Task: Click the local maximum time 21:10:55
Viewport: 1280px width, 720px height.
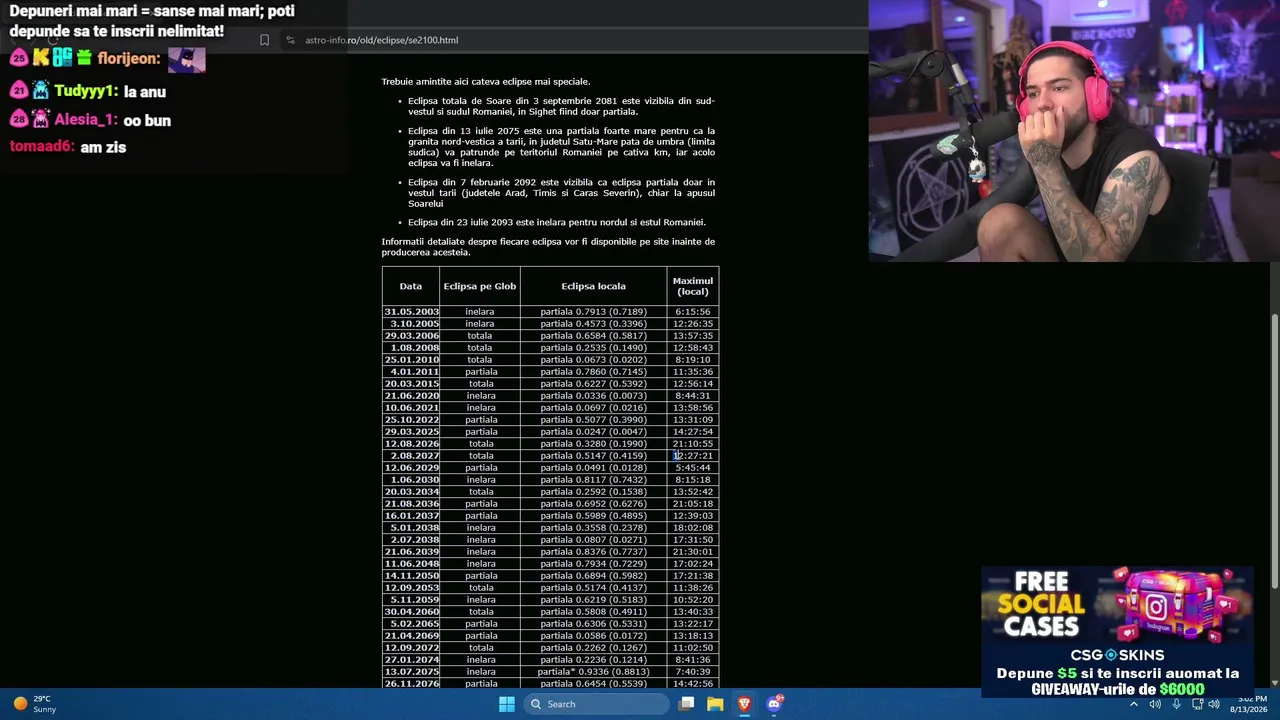Action: click(x=693, y=444)
